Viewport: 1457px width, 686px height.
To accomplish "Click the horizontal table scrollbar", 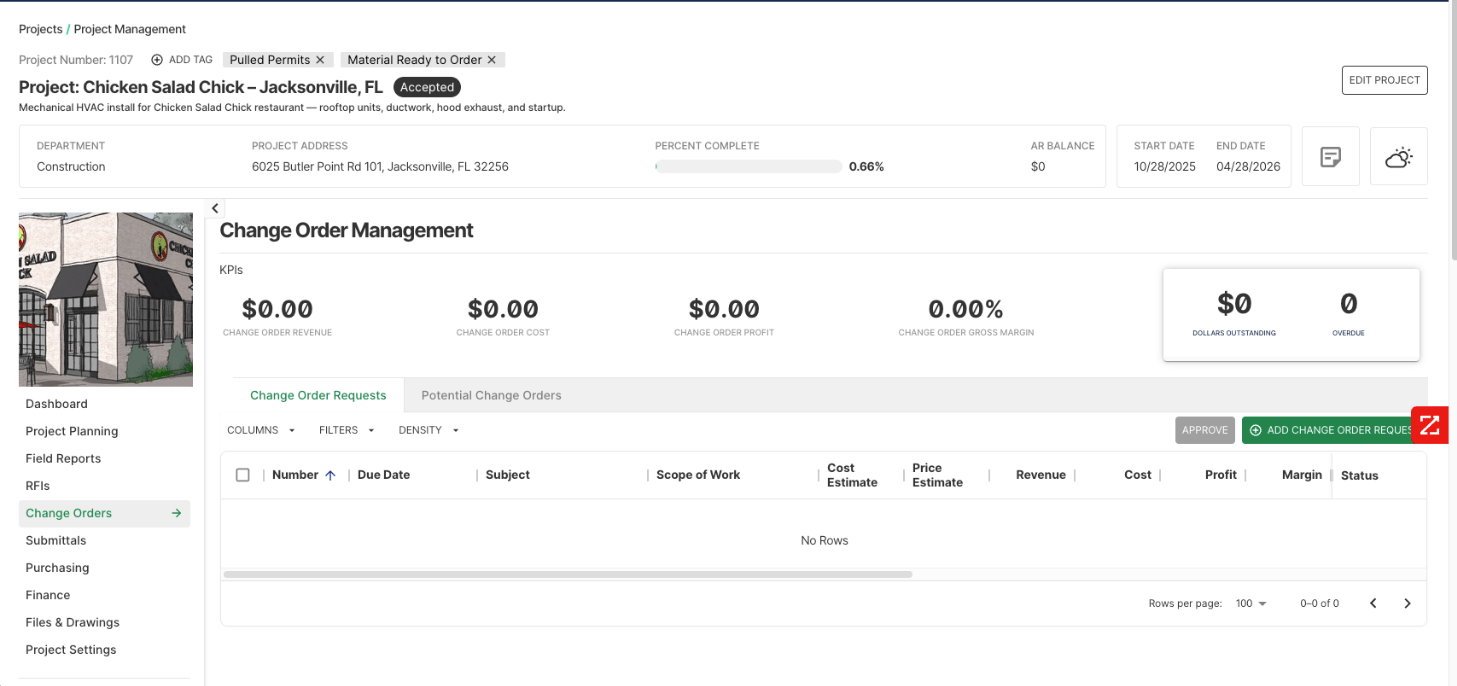I will (568, 574).
